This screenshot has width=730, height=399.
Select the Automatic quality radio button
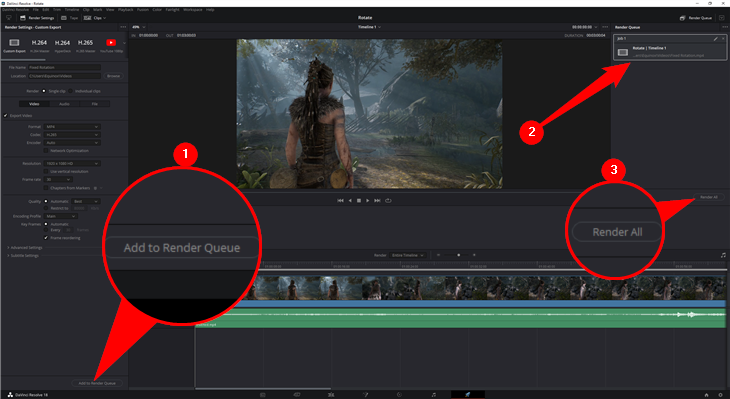coord(46,202)
